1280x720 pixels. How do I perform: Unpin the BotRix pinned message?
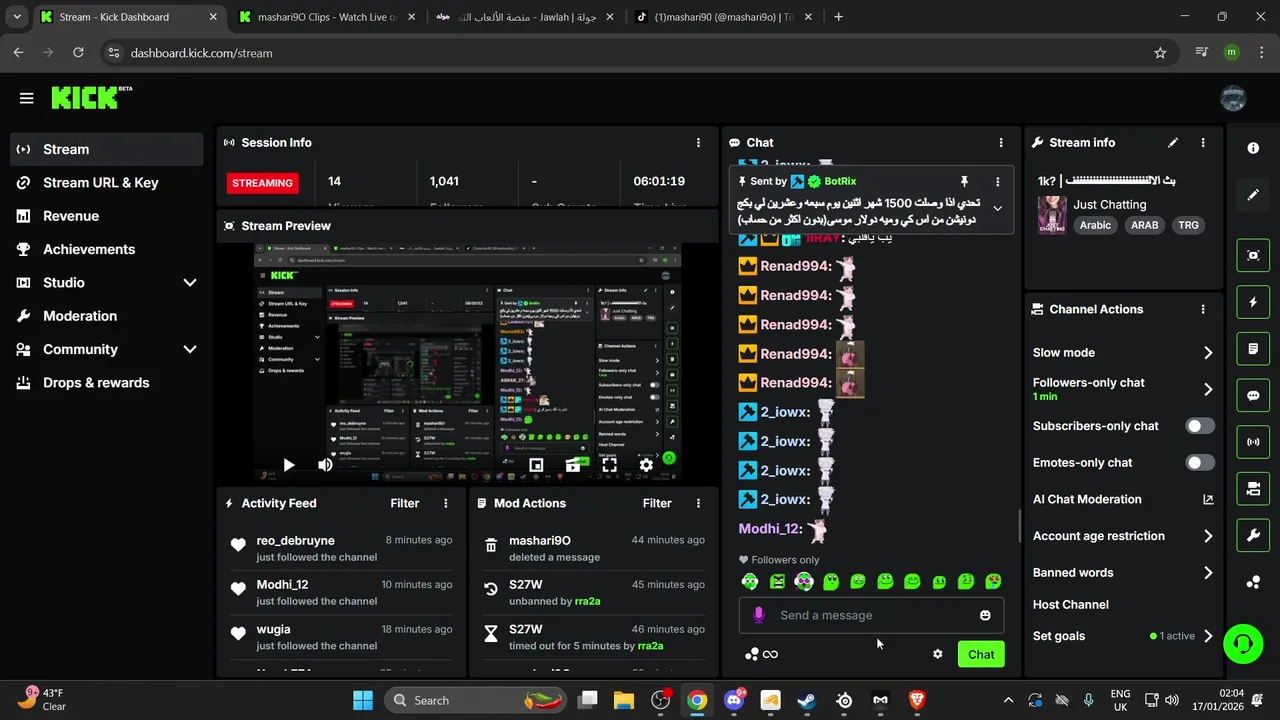[x=964, y=181]
